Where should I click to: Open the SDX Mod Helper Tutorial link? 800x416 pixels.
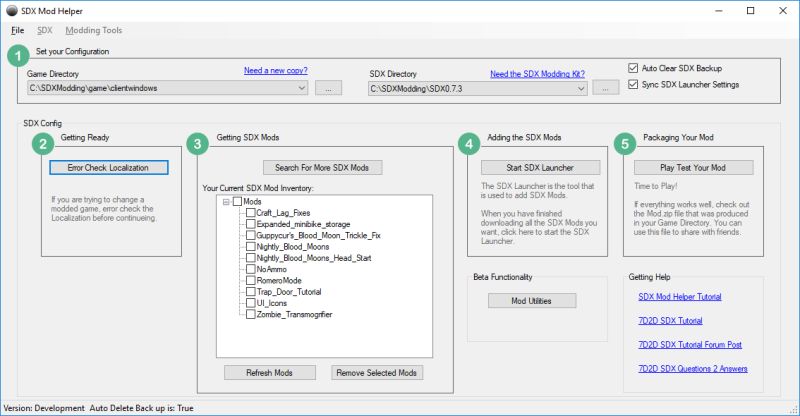(x=680, y=297)
